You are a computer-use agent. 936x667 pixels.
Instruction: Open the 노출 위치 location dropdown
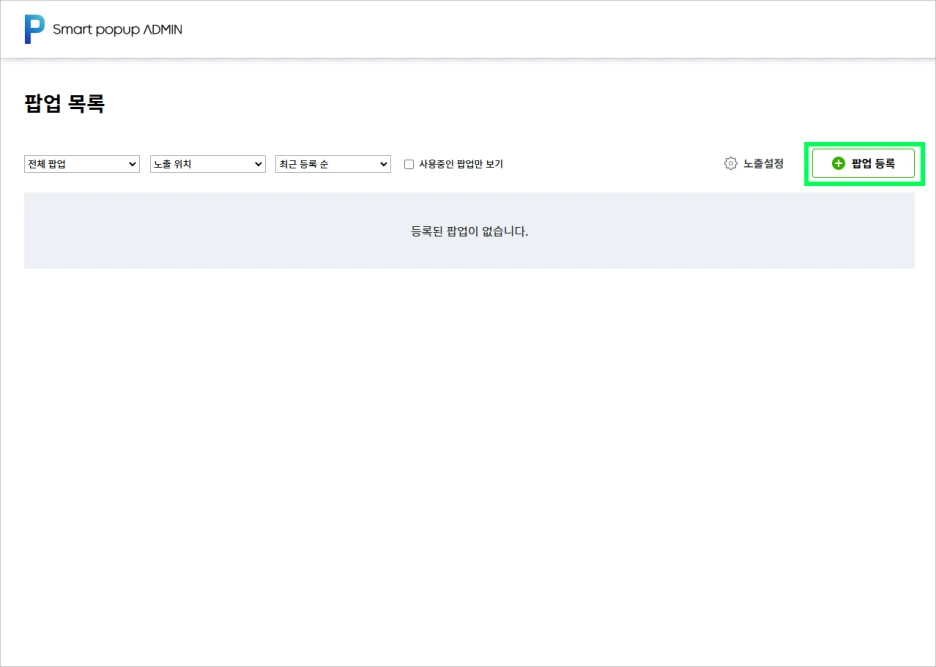(207, 163)
